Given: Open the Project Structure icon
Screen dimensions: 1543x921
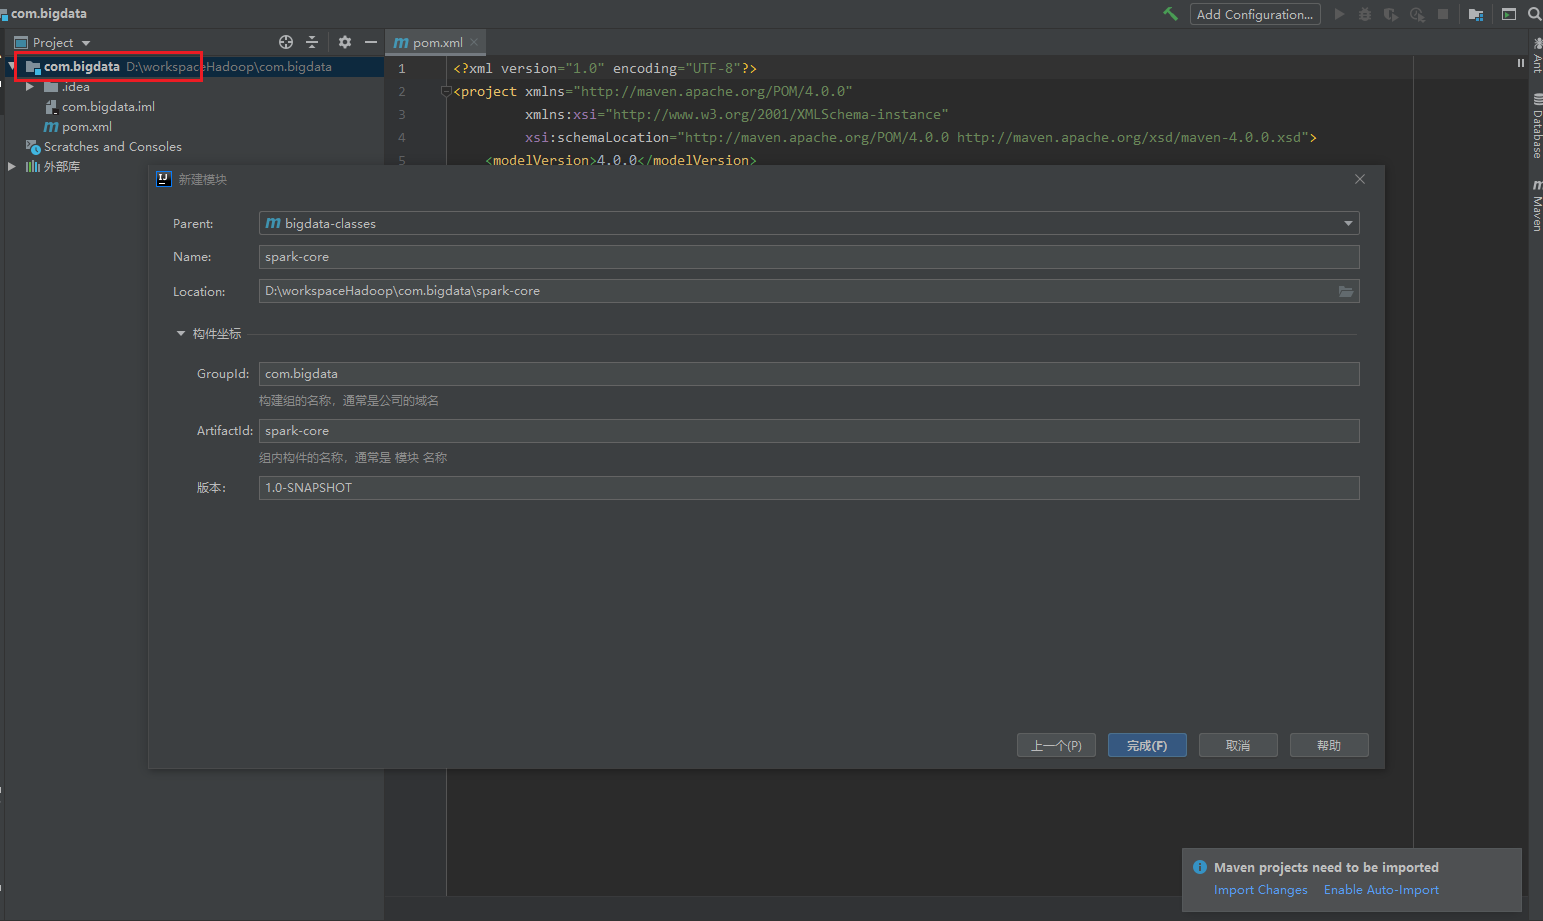Looking at the screenshot, I should (x=1476, y=14).
